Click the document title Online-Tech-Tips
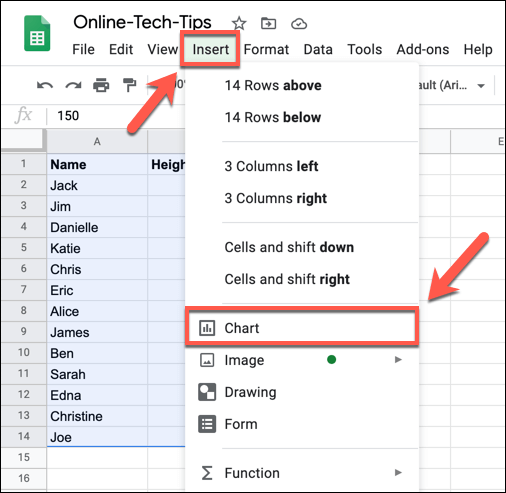506x493 pixels. (x=142, y=22)
